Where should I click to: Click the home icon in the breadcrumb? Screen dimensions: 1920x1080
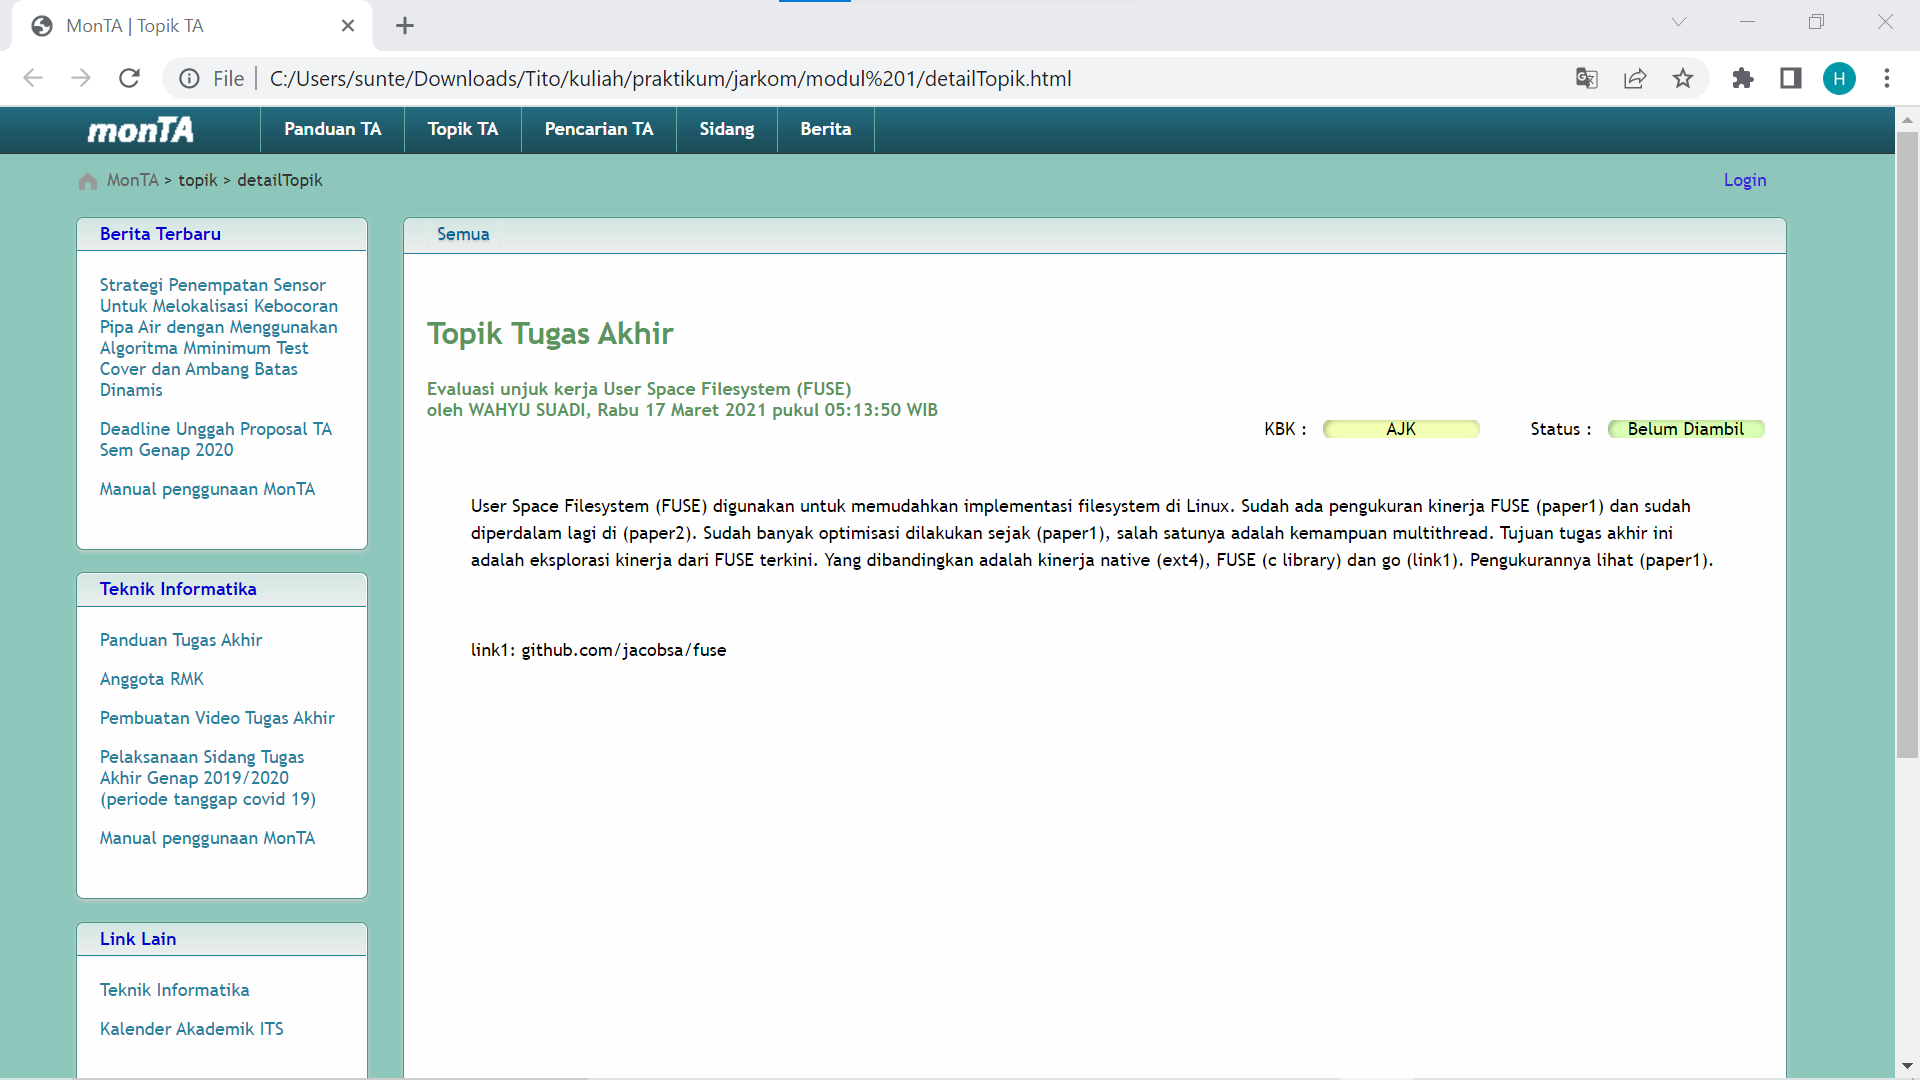click(x=88, y=181)
